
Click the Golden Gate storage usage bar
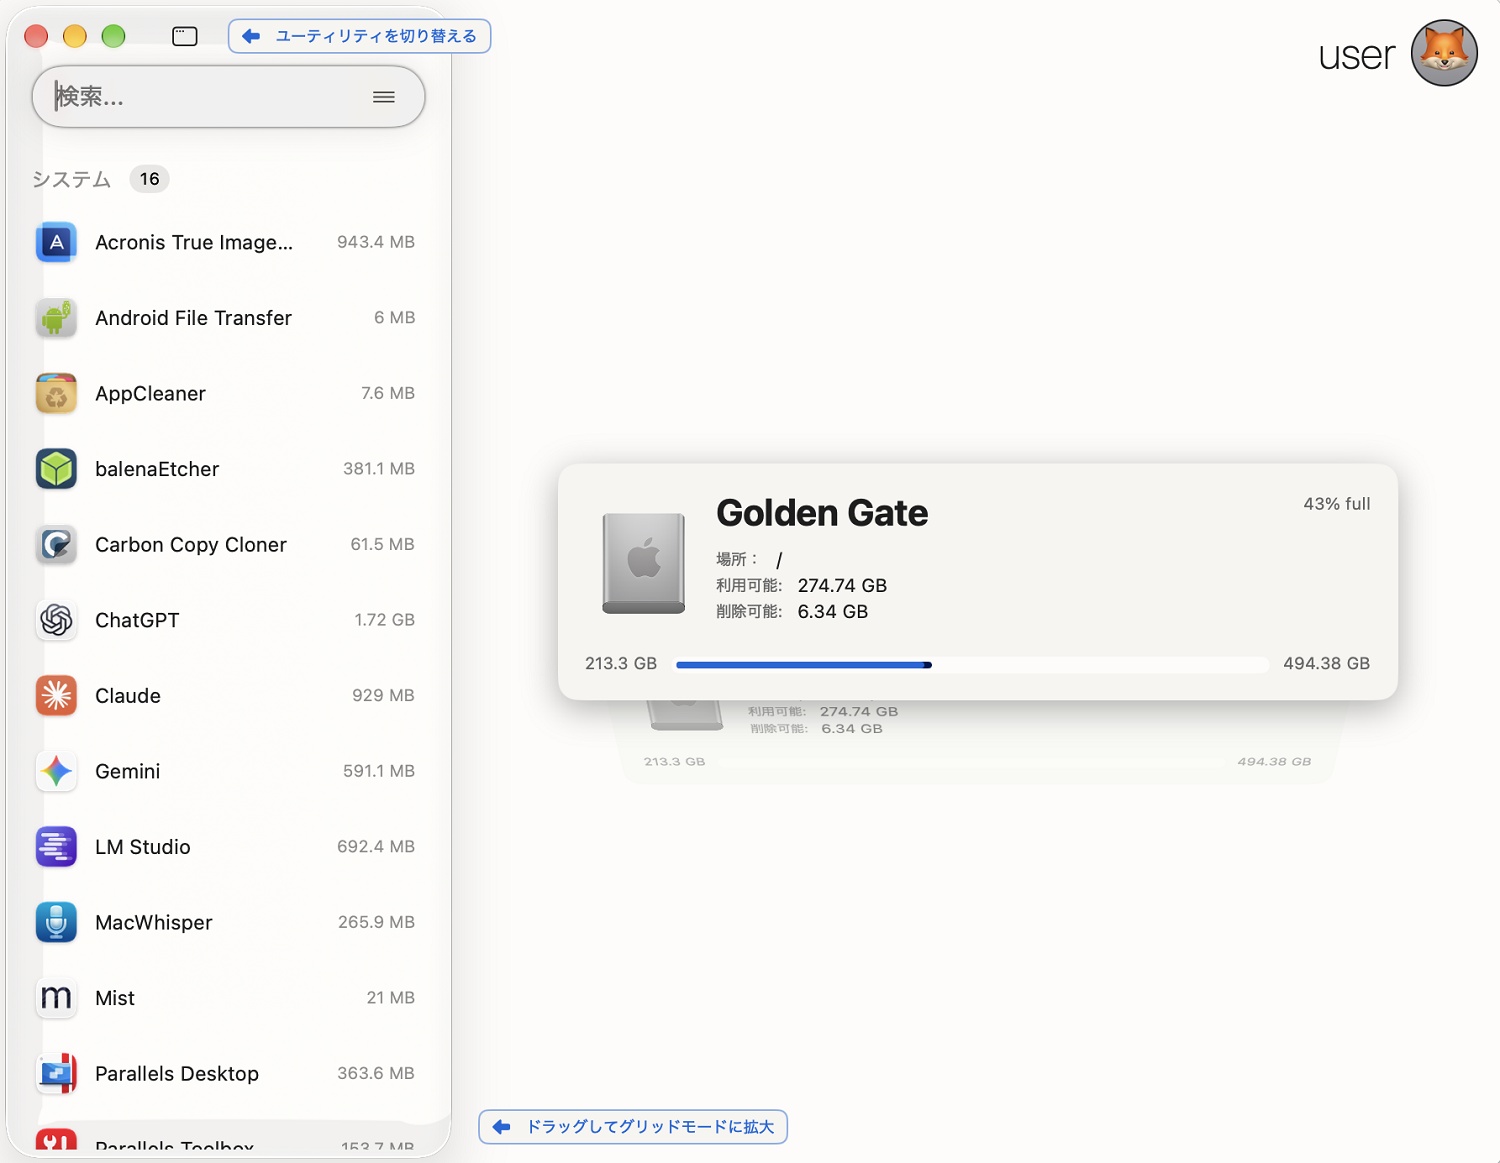pos(972,665)
